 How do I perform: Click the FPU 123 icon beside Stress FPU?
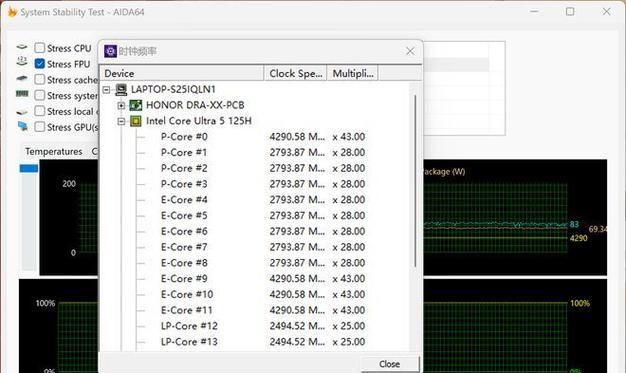[x=22, y=61]
